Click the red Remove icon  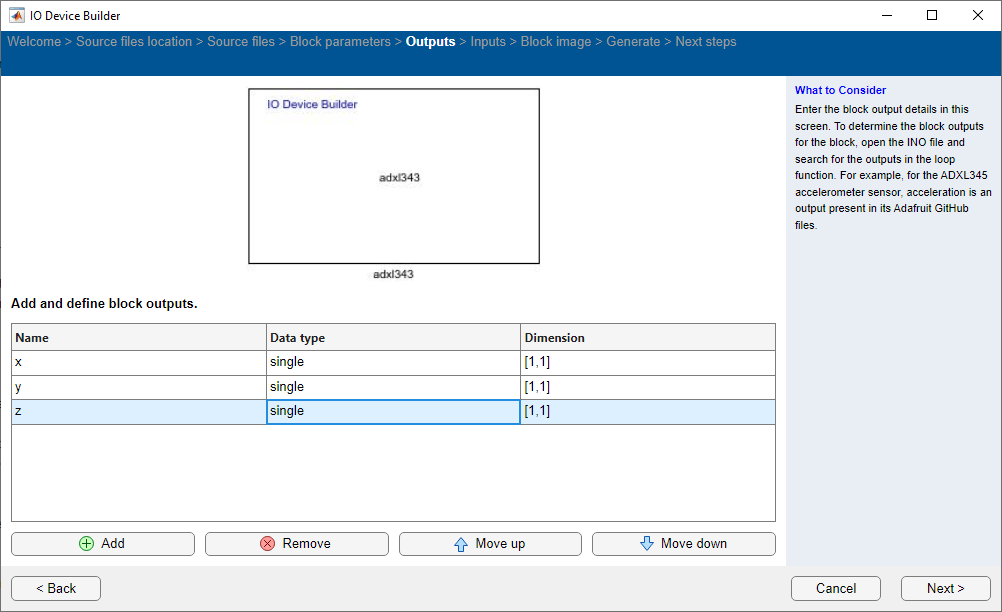[267, 544]
